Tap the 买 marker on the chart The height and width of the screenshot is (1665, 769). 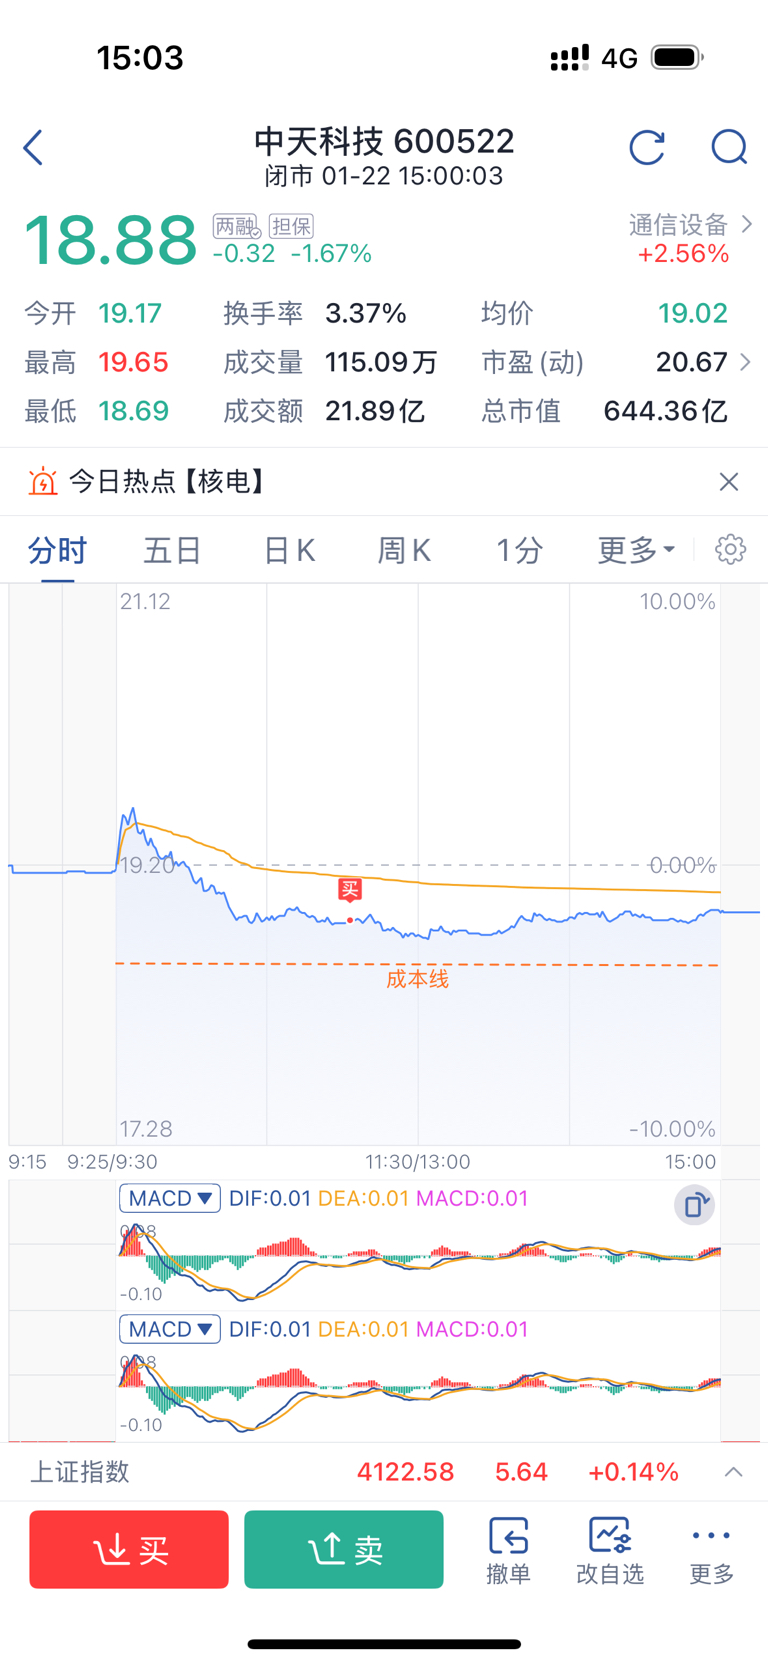349,889
